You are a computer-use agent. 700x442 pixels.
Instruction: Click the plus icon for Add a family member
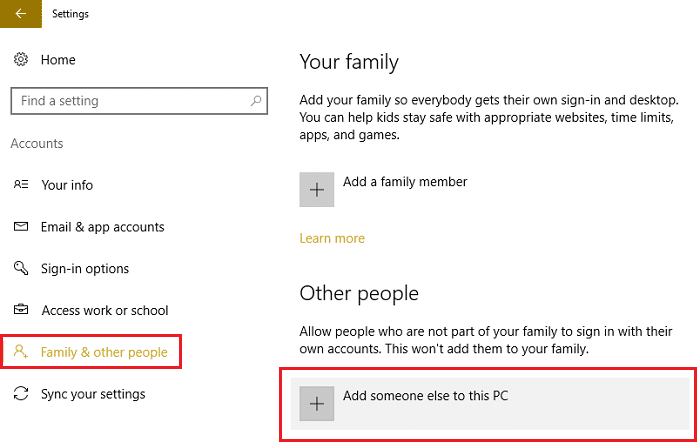click(x=317, y=189)
